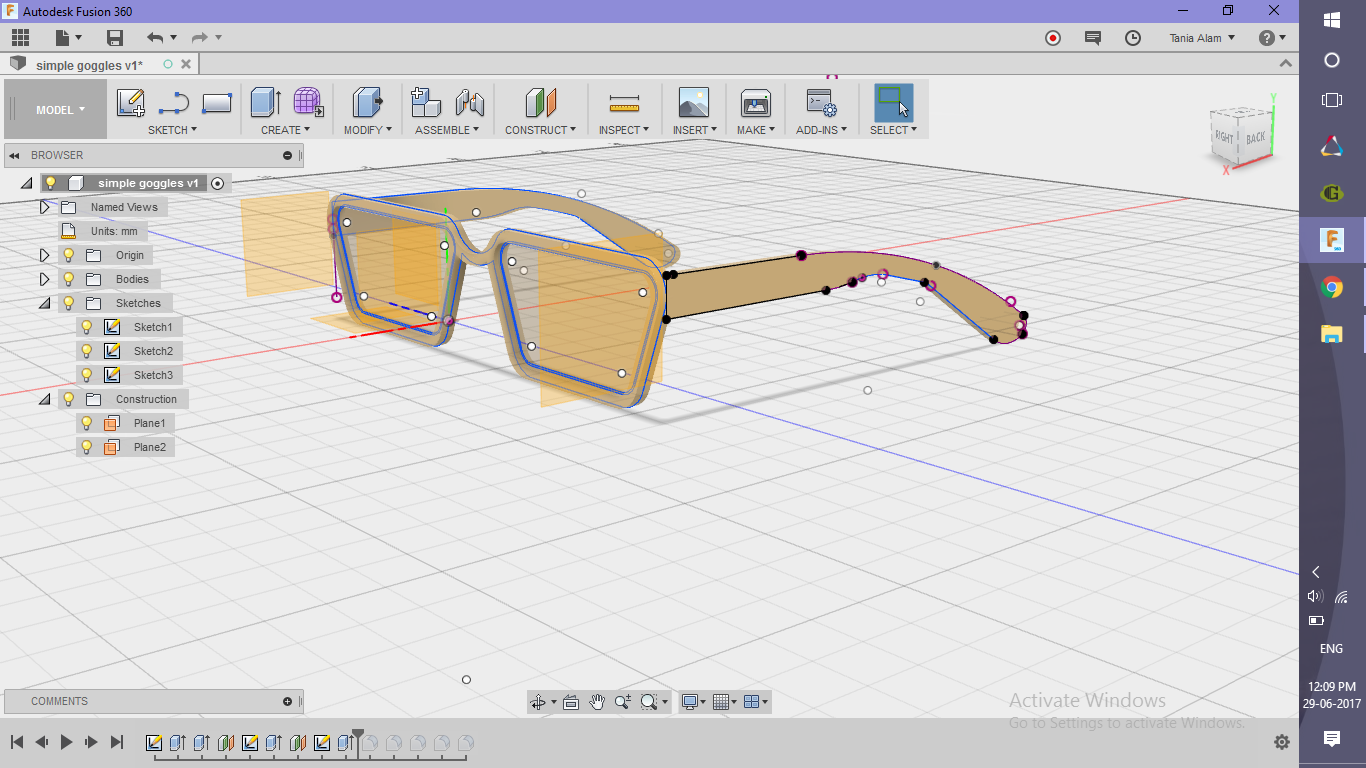Open the Tania Alam account menu
Image resolution: width=1366 pixels, height=768 pixels.
click(1202, 38)
